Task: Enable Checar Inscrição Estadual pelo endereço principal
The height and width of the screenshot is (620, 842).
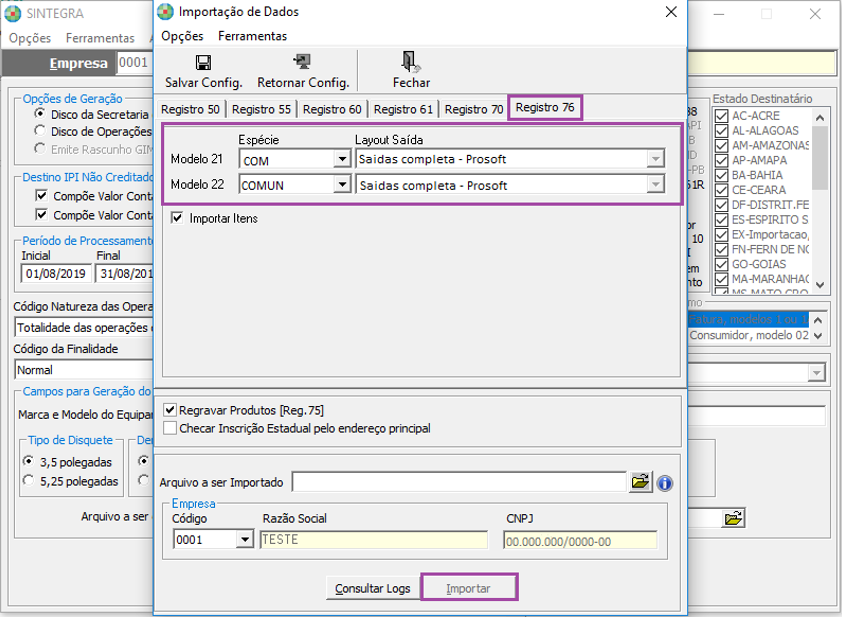Action: click(x=170, y=428)
